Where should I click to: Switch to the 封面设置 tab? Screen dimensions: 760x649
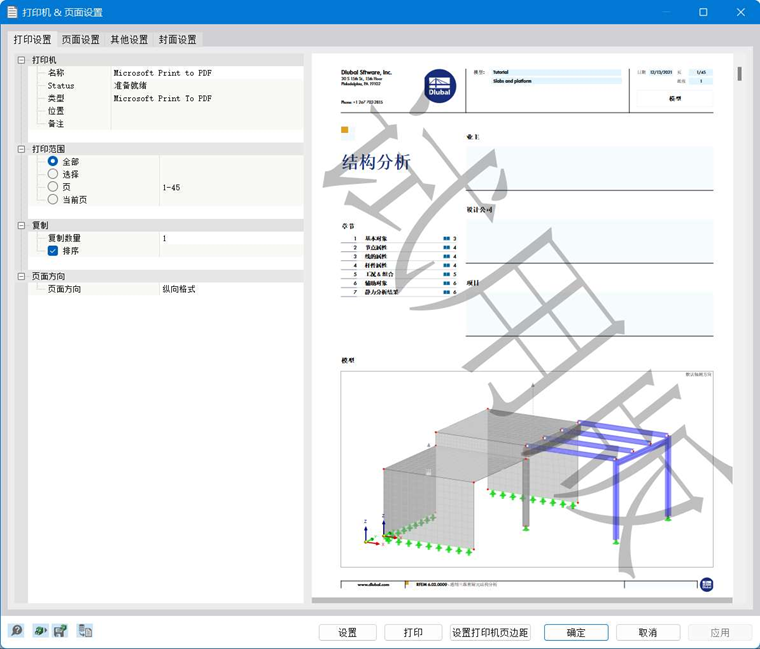pos(177,39)
